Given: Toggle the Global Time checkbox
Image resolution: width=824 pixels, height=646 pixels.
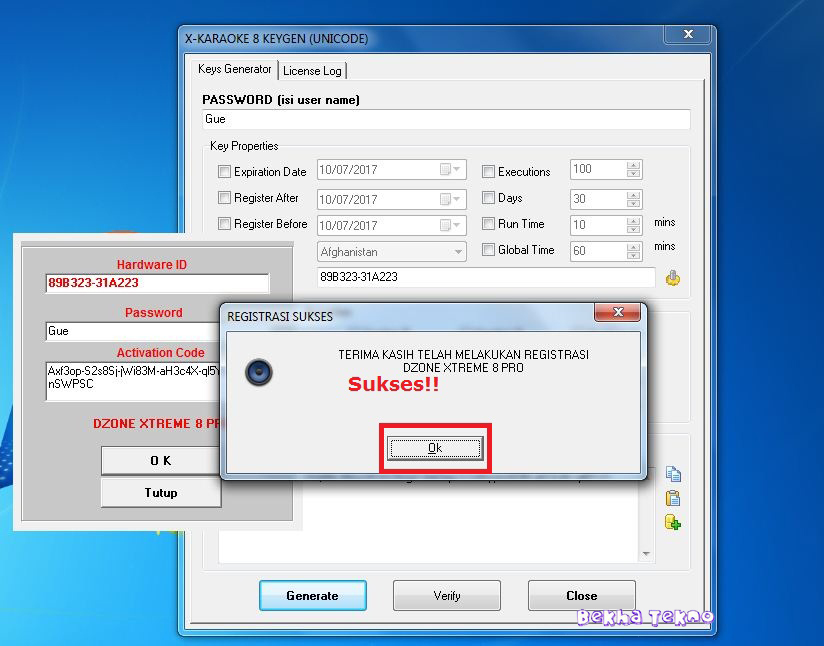Looking at the screenshot, I should click(x=488, y=250).
